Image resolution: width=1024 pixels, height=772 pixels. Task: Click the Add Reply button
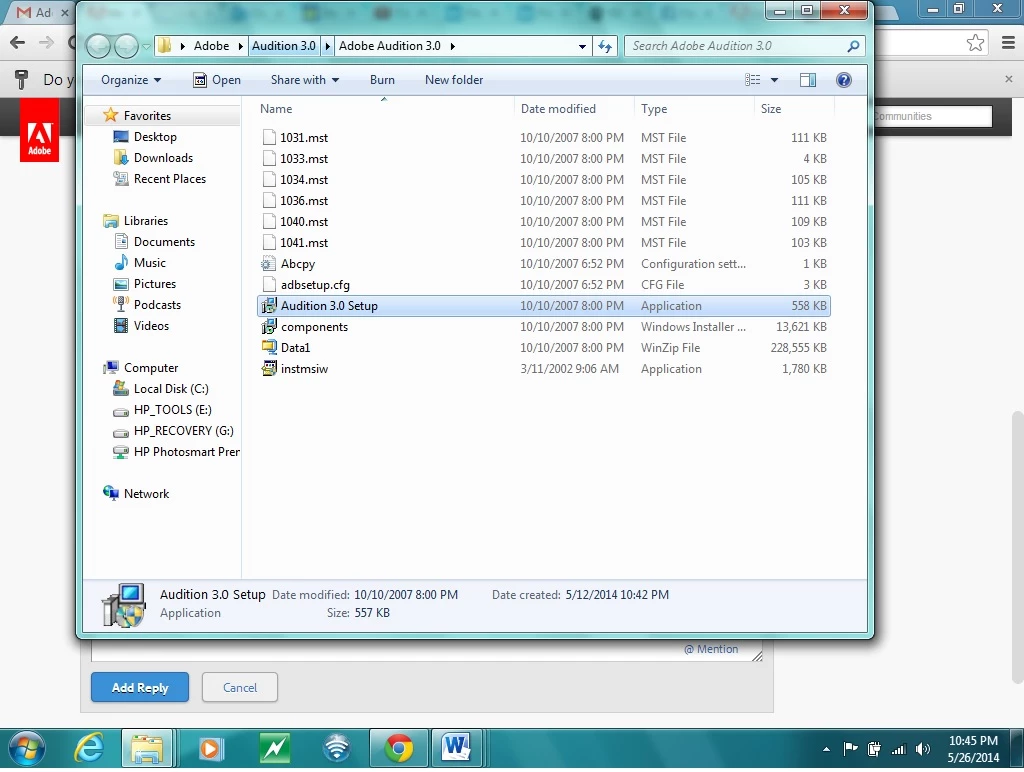point(140,687)
